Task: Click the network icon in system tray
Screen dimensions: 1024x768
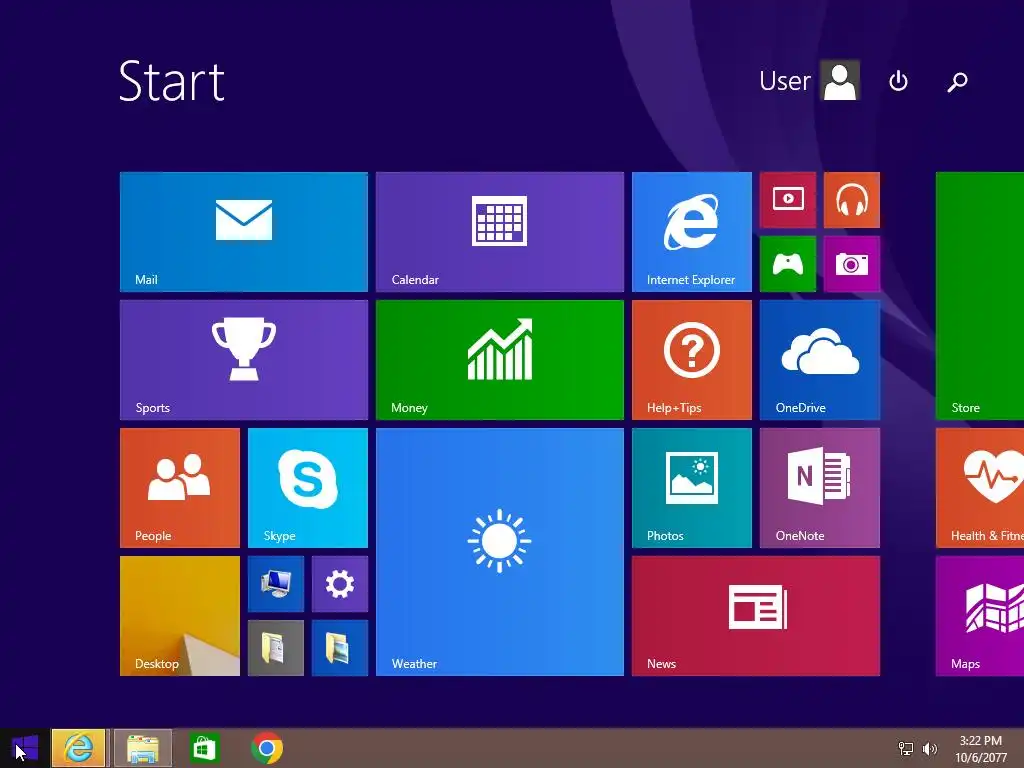Action: [906, 748]
